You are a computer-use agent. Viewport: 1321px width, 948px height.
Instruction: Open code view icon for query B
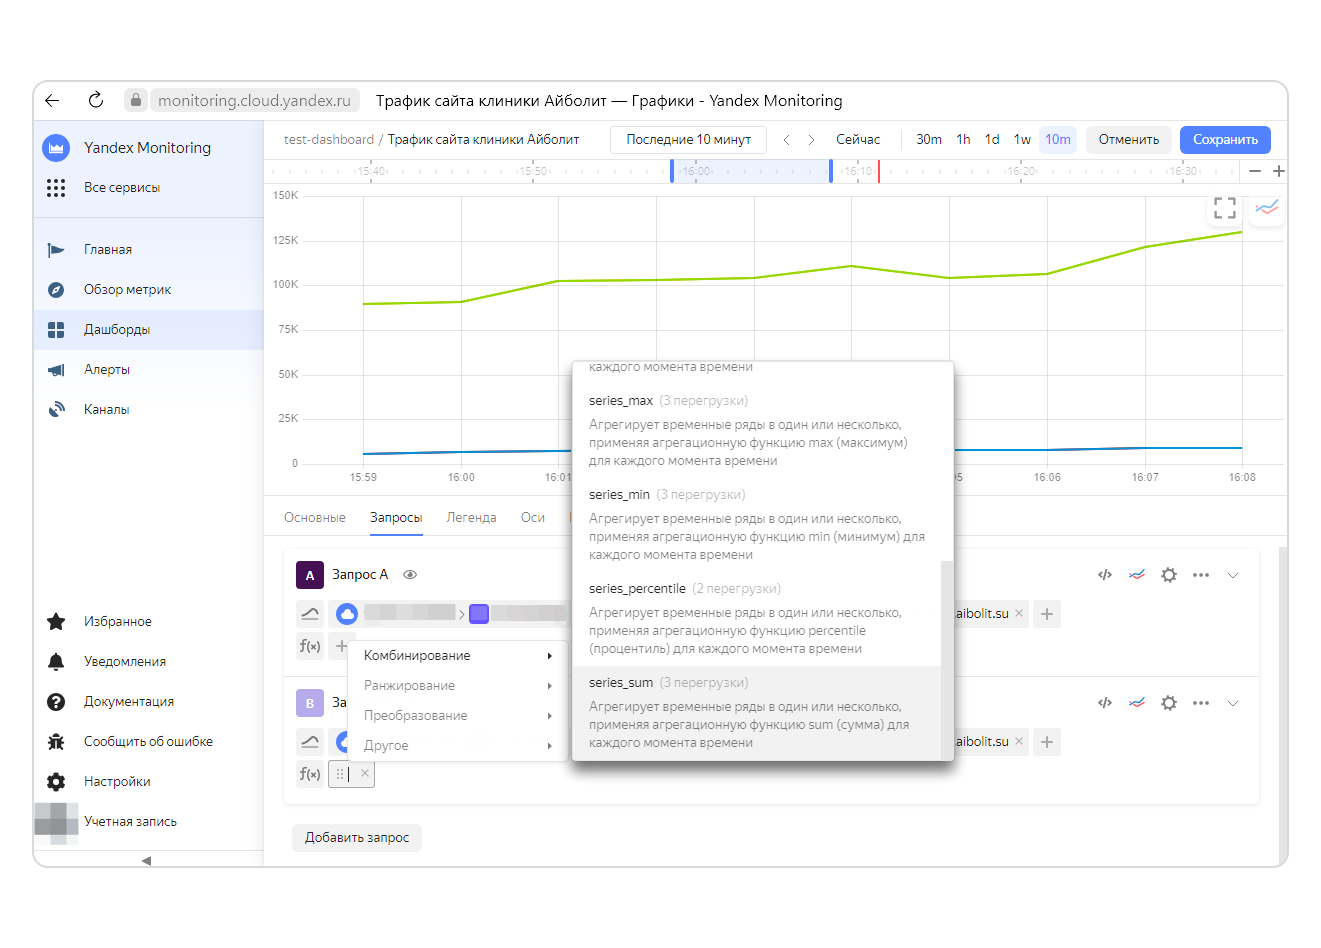click(1105, 703)
